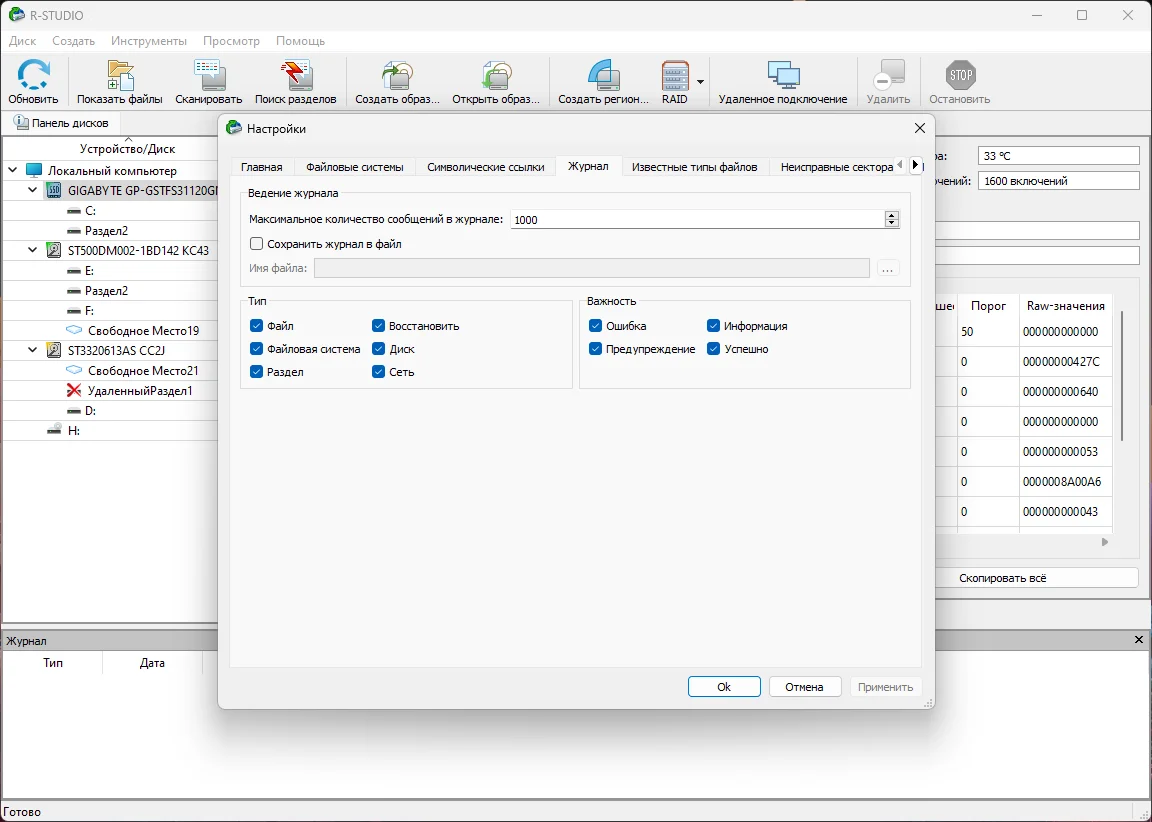Click the Показать файлы toolbar icon
This screenshot has width=1152, height=822.
[119, 77]
